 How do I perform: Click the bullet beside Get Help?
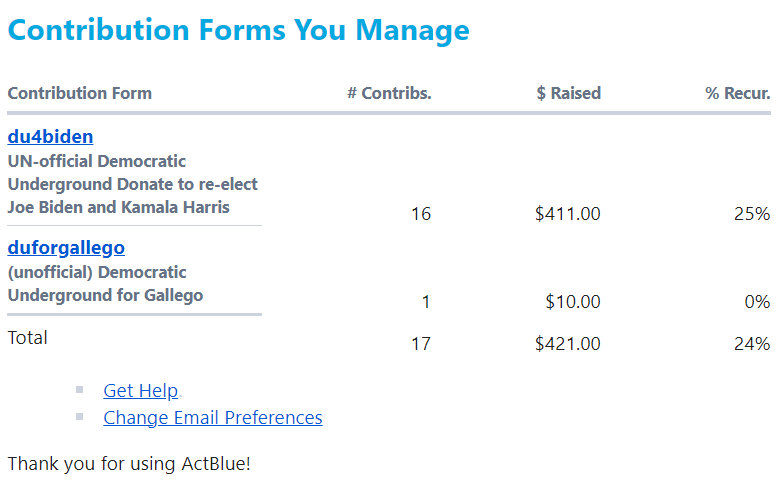(80, 390)
